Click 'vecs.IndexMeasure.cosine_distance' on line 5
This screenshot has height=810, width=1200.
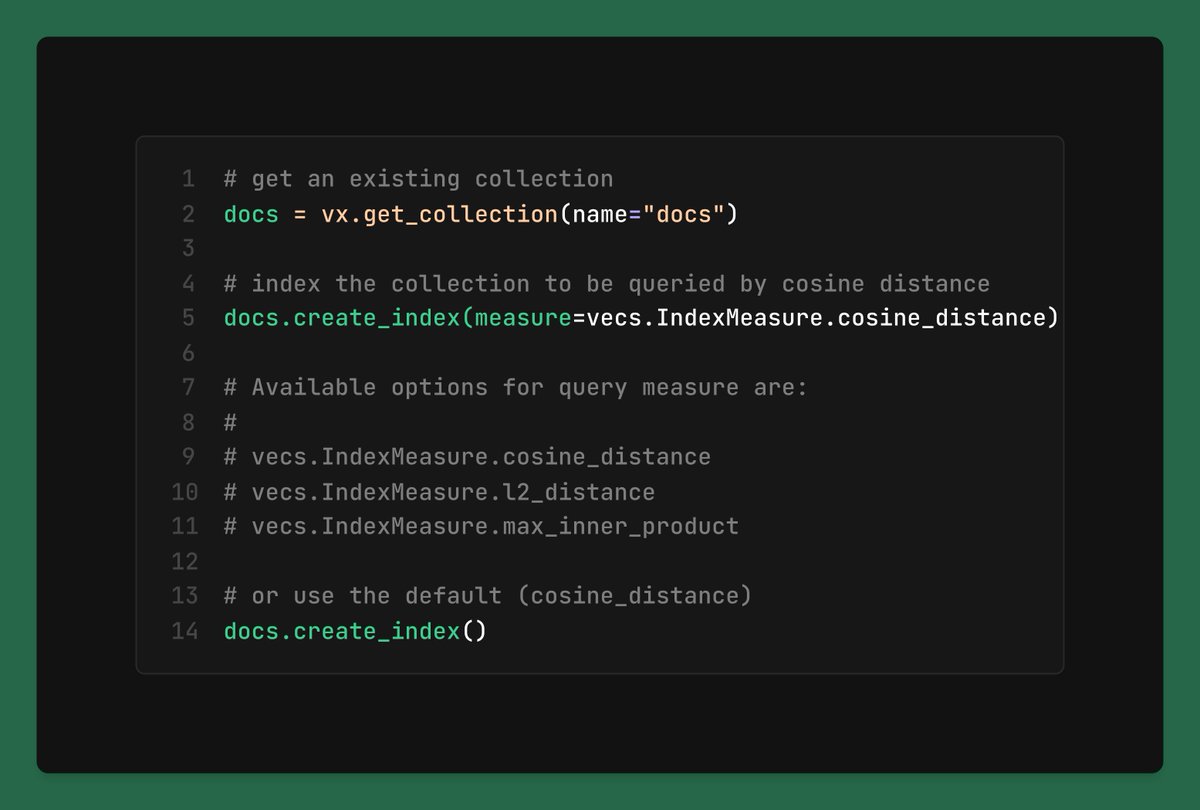[815, 318]
